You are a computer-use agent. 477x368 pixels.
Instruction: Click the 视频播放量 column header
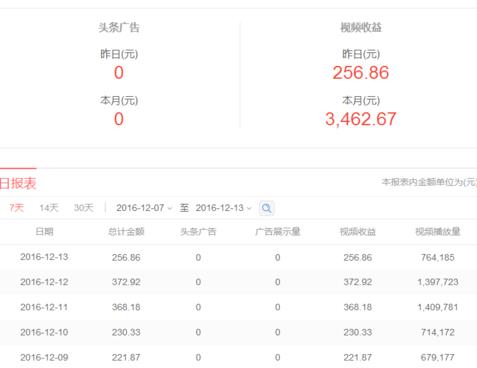tap(438, 232)
